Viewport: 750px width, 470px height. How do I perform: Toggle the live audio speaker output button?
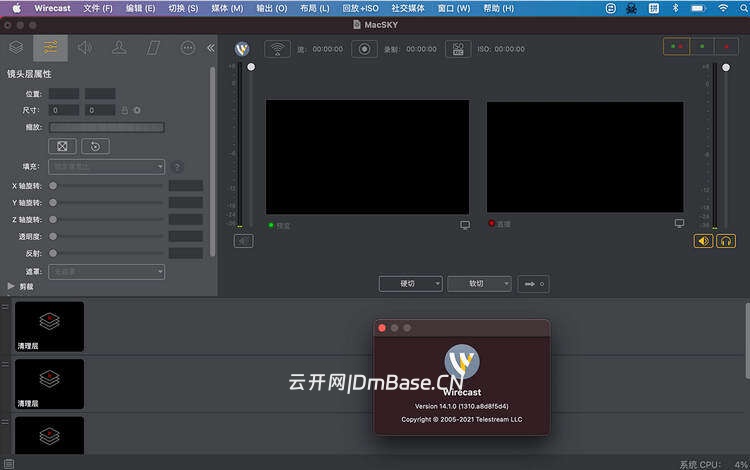click(703, 241)
